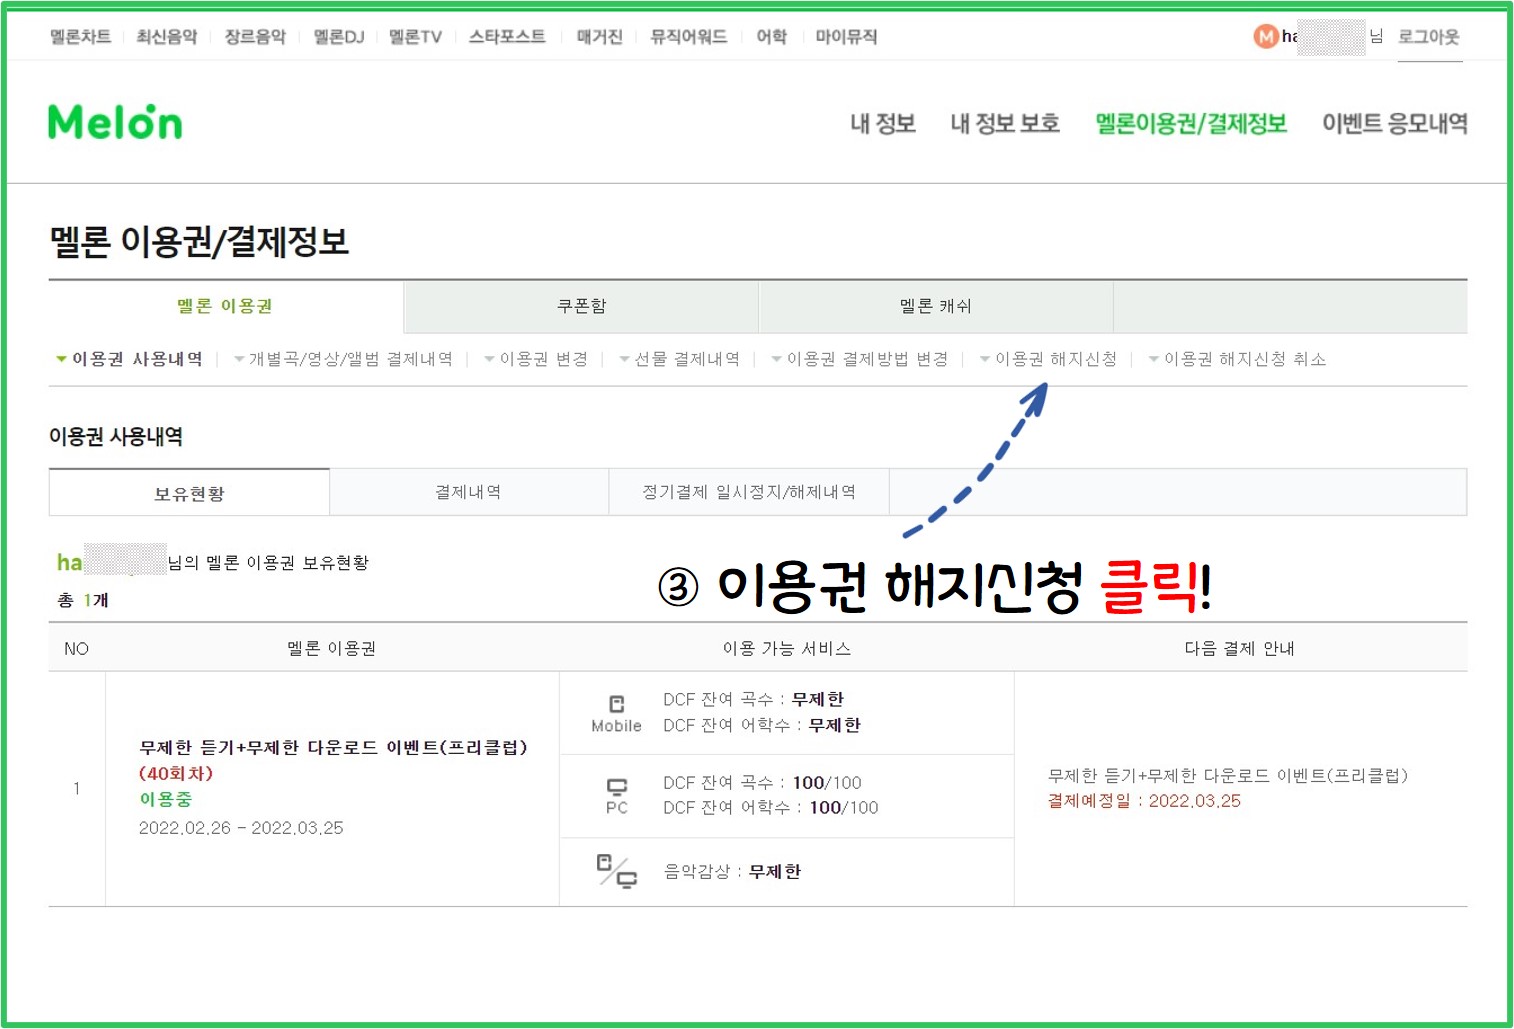Select the 결제내역 tab
Screen dimensions: 1514x1029
(469, 492)
